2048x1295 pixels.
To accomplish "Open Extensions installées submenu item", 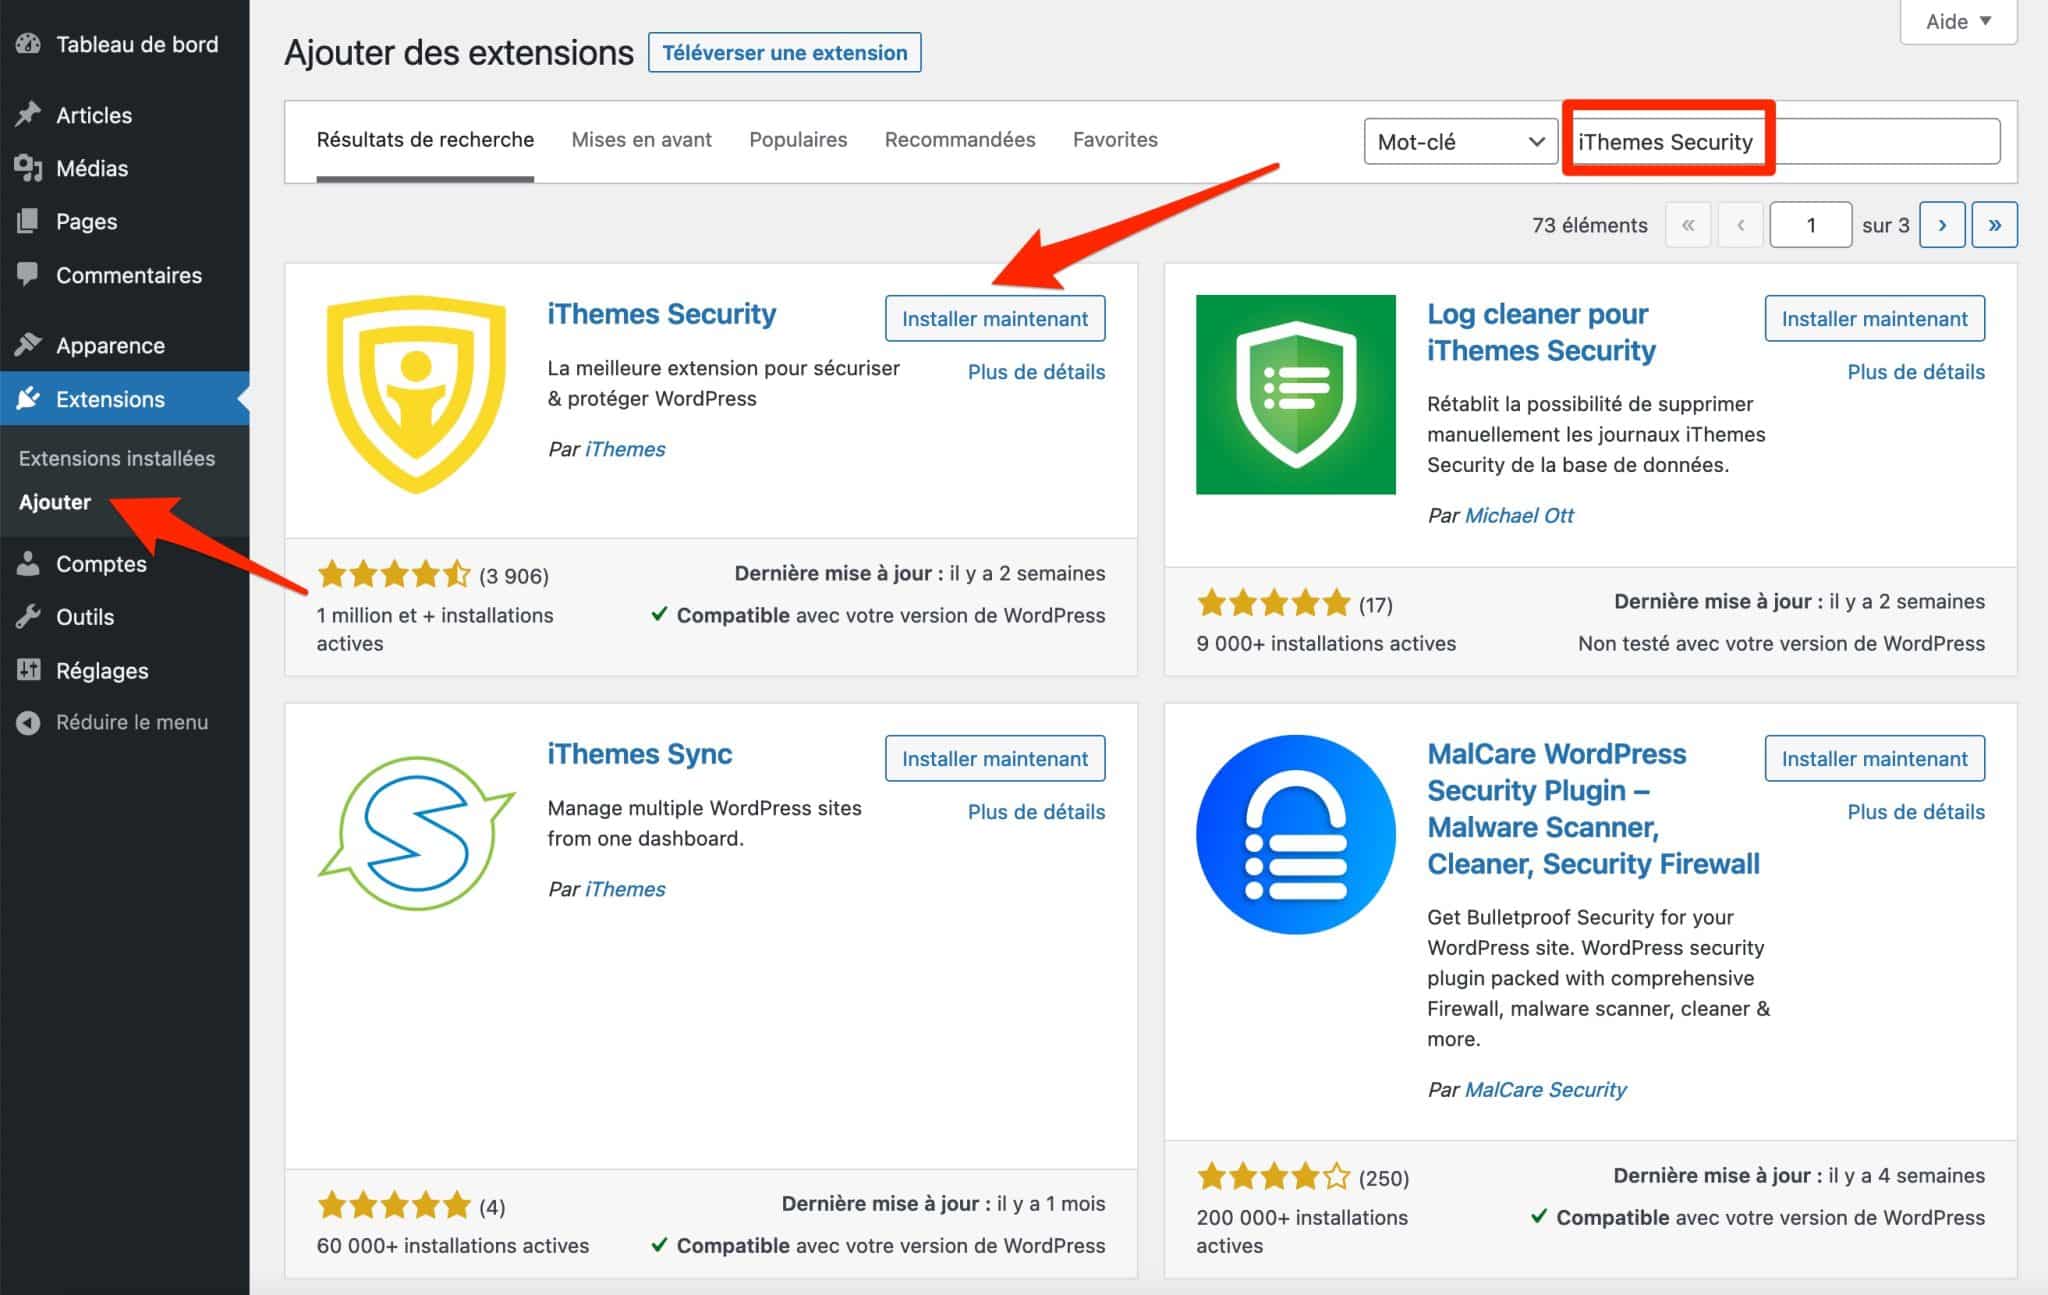I will tap(117, 458).
